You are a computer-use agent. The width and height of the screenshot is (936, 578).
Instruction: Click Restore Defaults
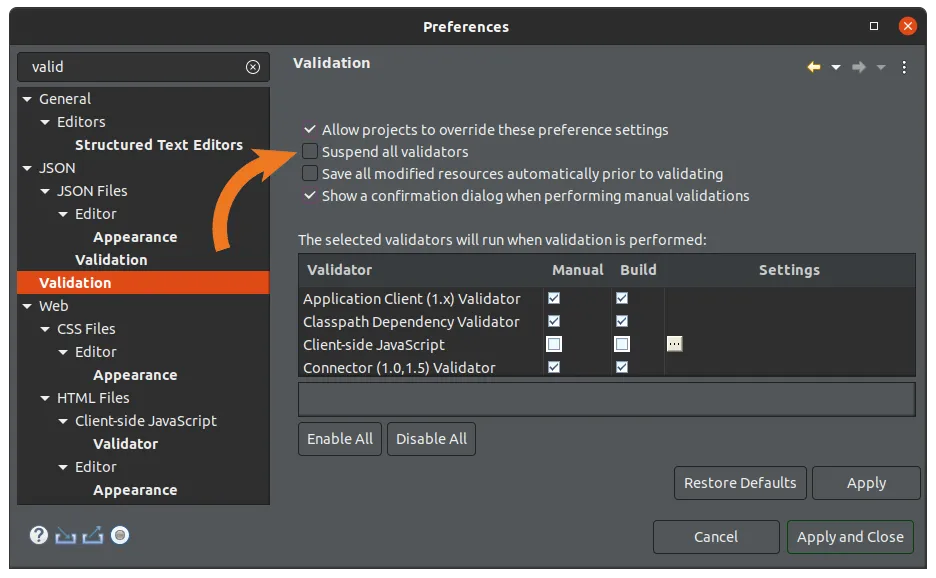pyautogui.click(x=740, y=482)
